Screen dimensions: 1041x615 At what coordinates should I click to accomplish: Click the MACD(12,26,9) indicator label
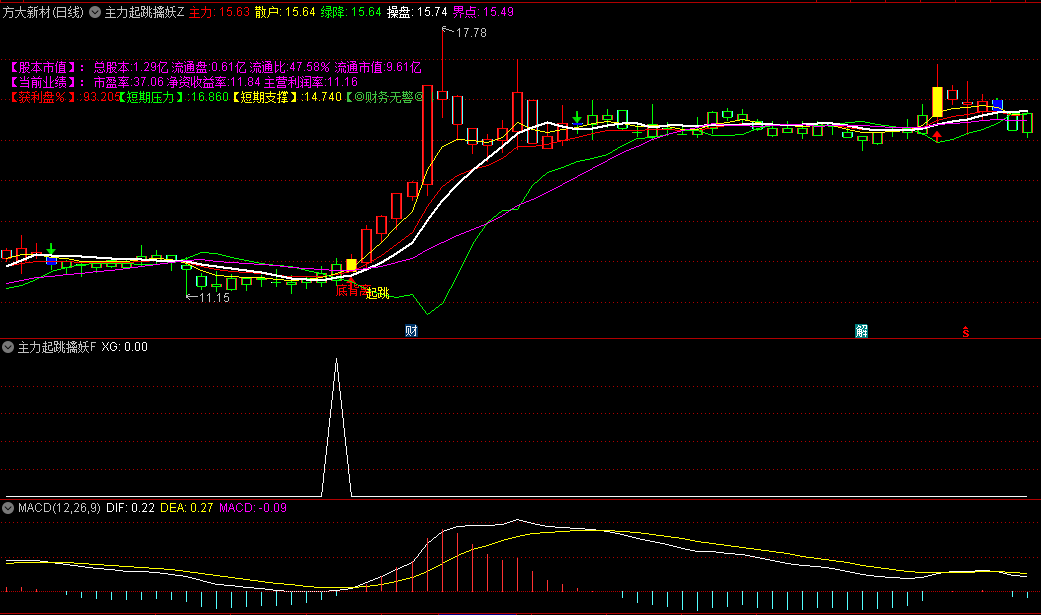pyautogui.click(x=59, y=508)
